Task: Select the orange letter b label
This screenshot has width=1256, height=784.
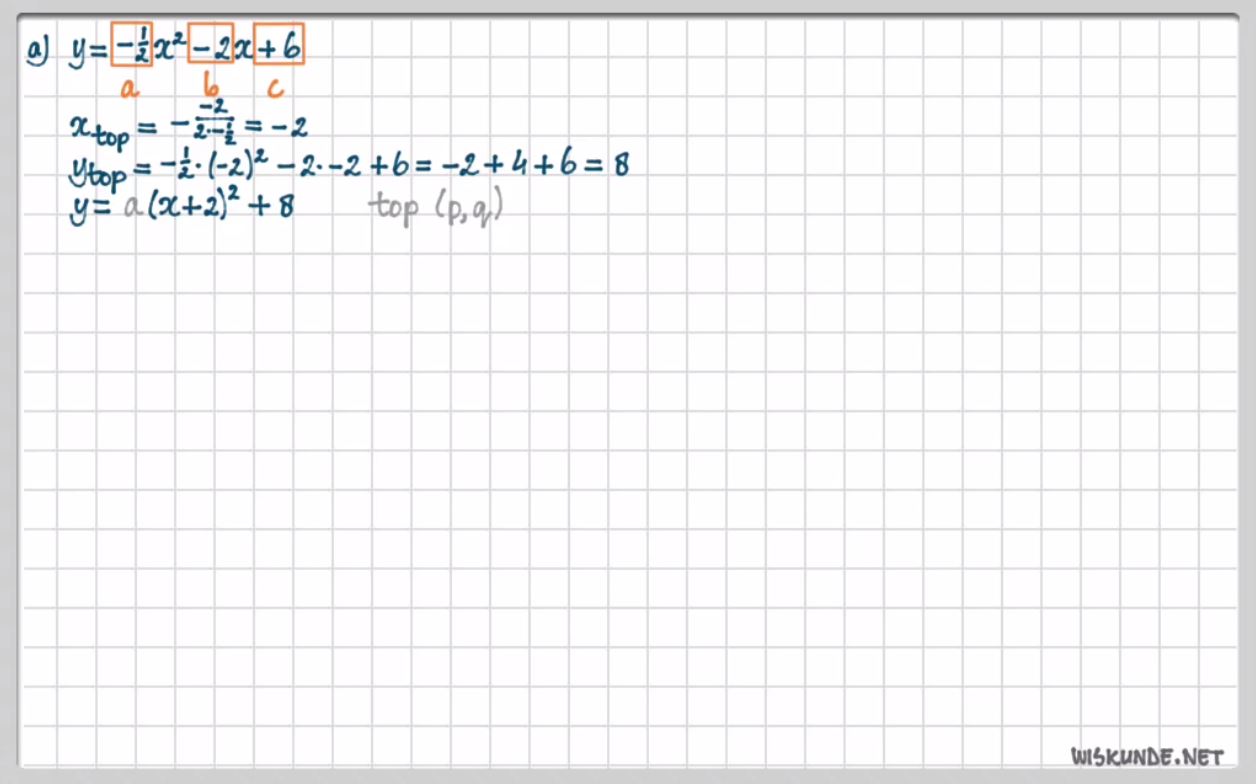Action: tap(211, 88)
